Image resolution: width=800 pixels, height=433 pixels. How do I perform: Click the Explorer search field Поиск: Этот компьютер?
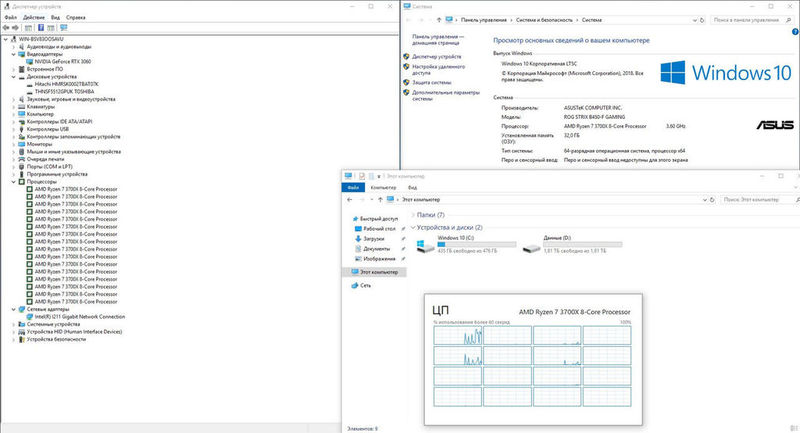(x=758, y=199)
